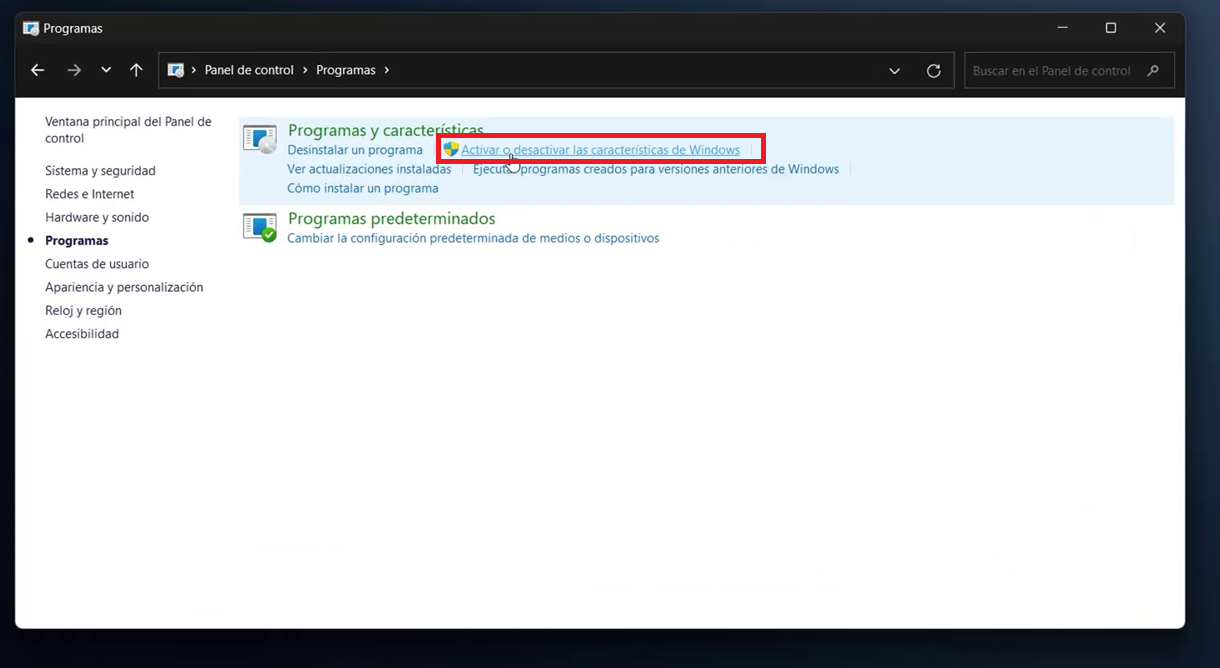Focus the Buscar en el Panel de control field
The height and width of the screenshot is (668, 1220).
pyautogui.click(x=1069, y=71)
